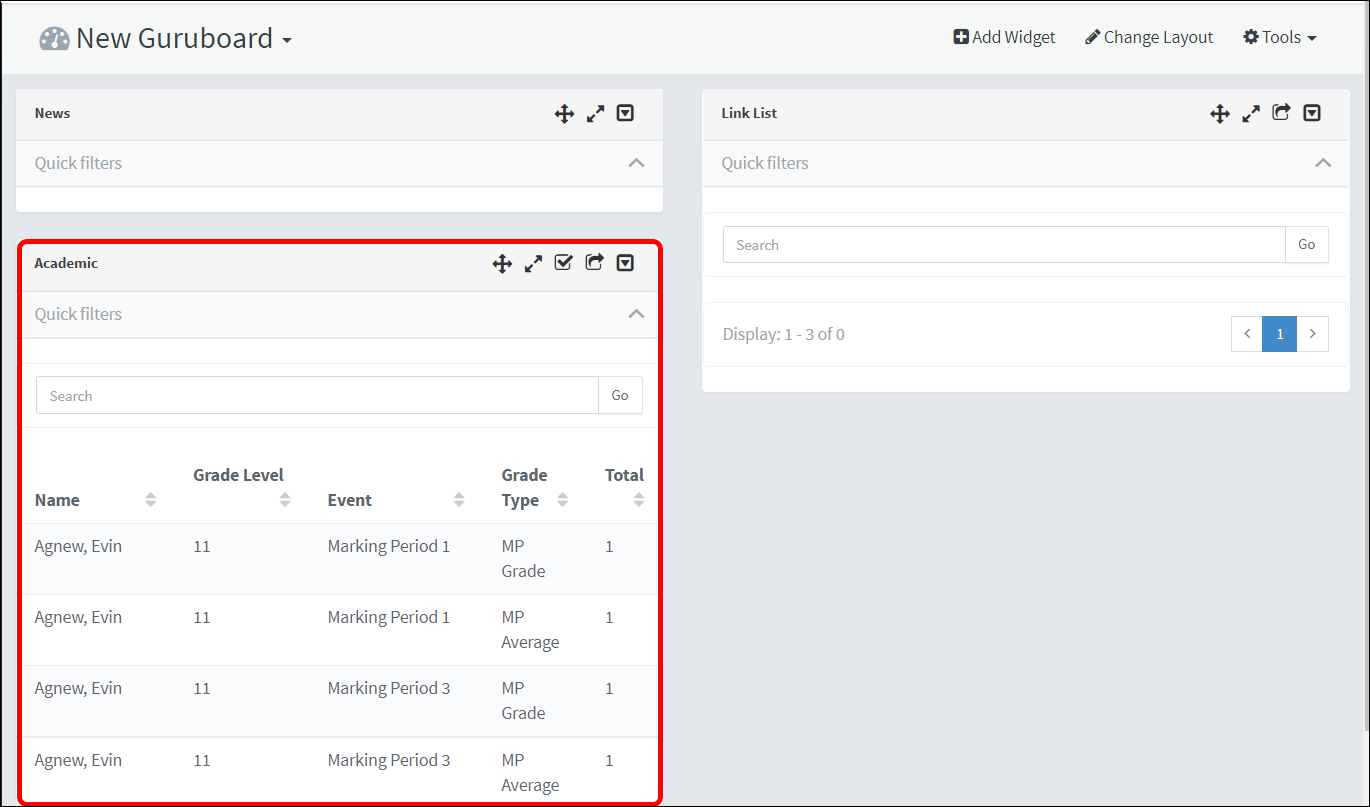Expand the News widget to full size
The height and width of the screenshot is (807, 1370).
[x=596, y=114]
